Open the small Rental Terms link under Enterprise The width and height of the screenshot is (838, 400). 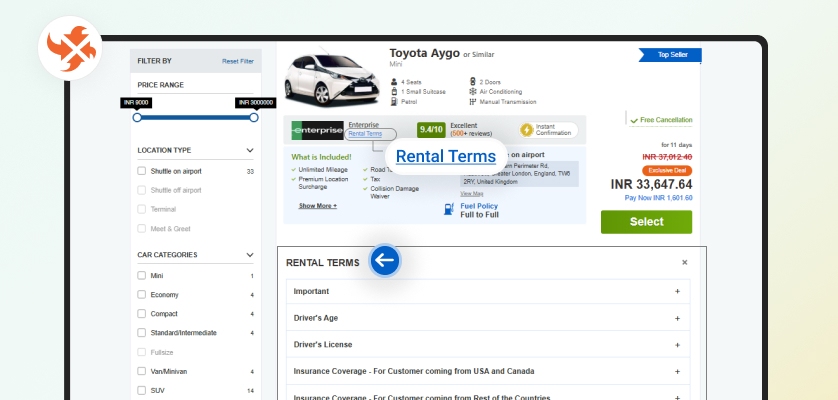coord(365,134)
